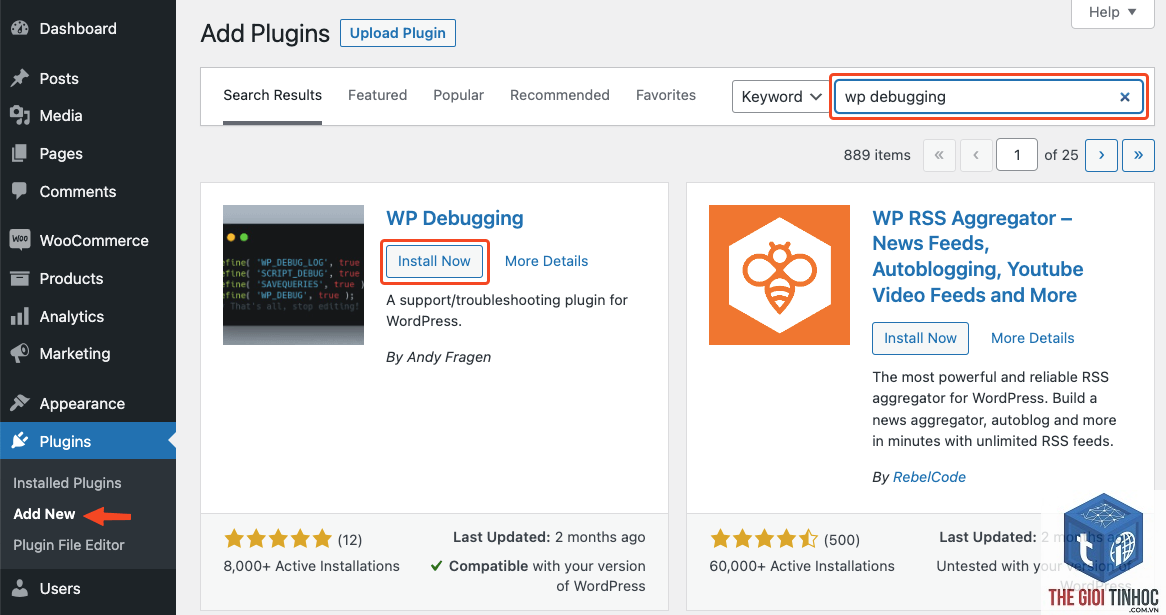Open the Users menu item
This screenshot has height=615, width=1166.
(88, 588)
